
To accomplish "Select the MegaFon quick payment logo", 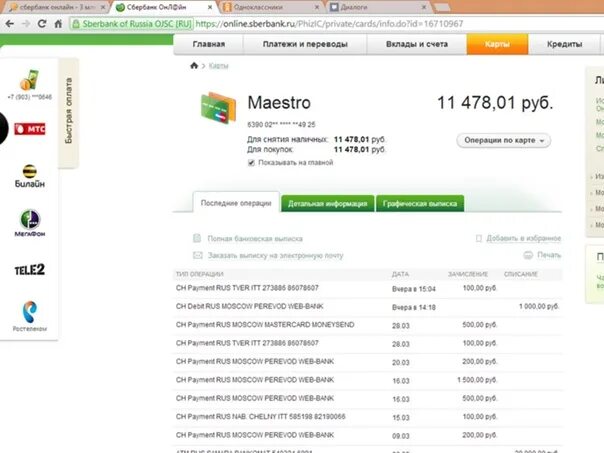I will [x=30, y=223].
